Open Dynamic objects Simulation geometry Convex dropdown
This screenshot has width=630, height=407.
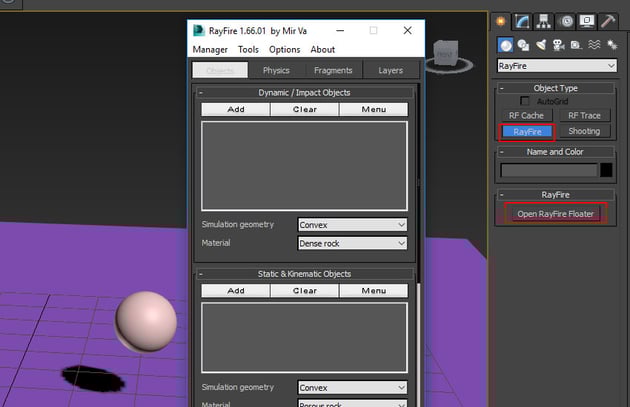(352, 225)
